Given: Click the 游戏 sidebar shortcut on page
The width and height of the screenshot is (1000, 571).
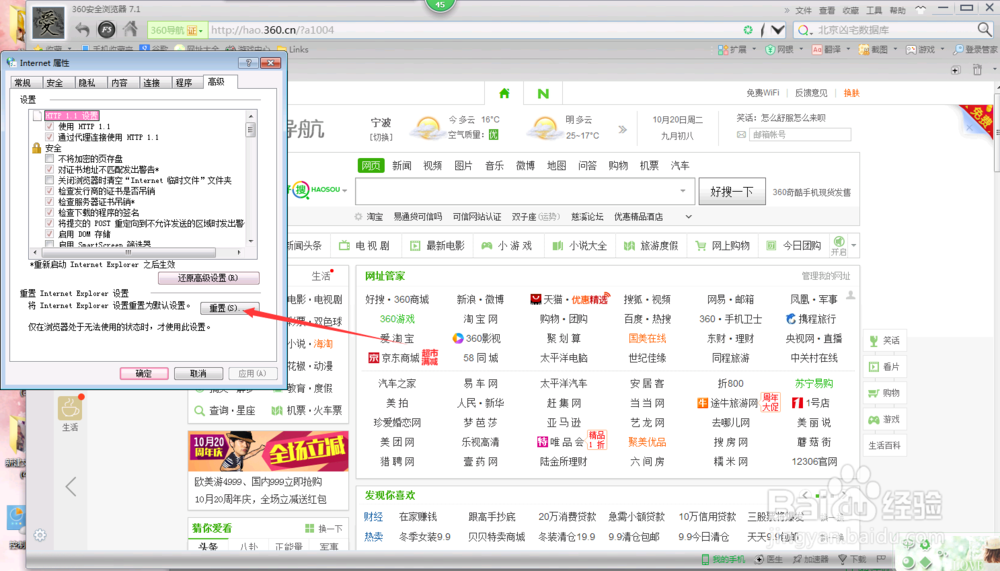Looking at the screenshot, I should pos(885,419).
